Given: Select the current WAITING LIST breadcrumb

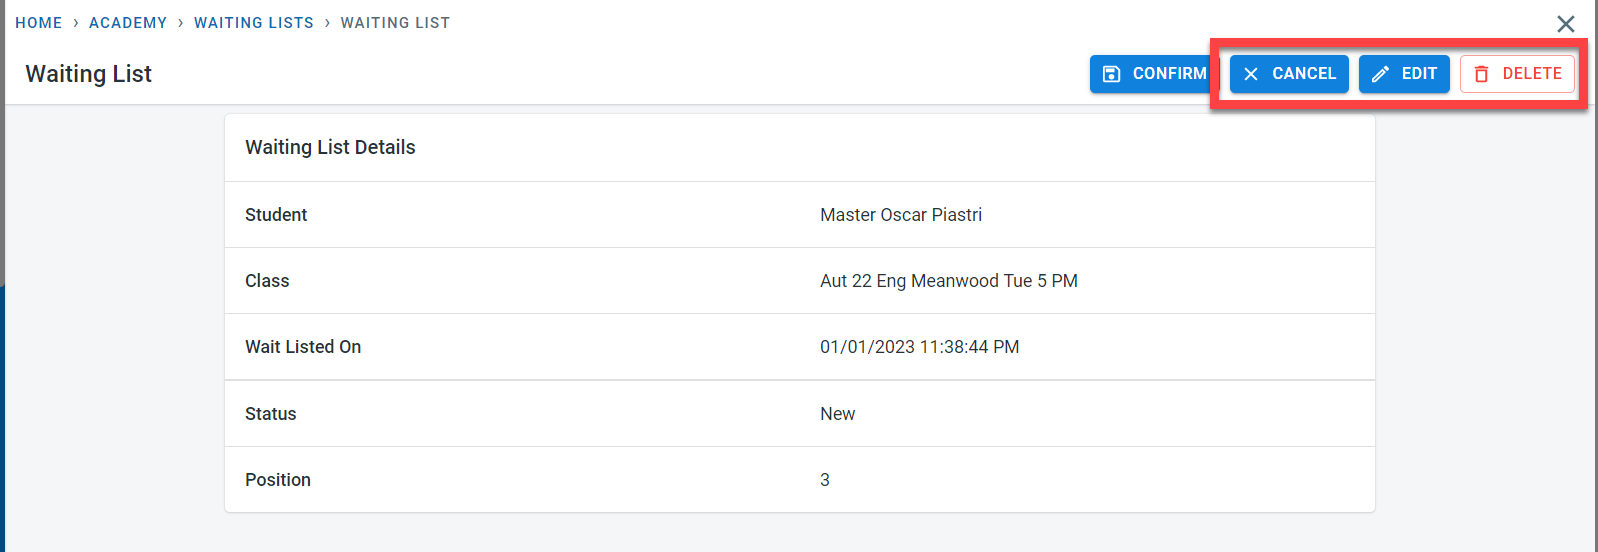Looking at the screenshot, I should (395, 23).
